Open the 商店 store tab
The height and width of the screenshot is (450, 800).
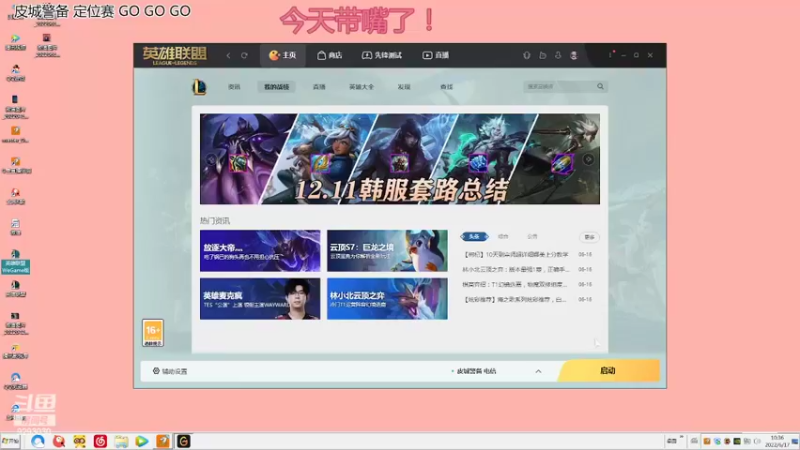pyautogui.click(x=329, y=55)
